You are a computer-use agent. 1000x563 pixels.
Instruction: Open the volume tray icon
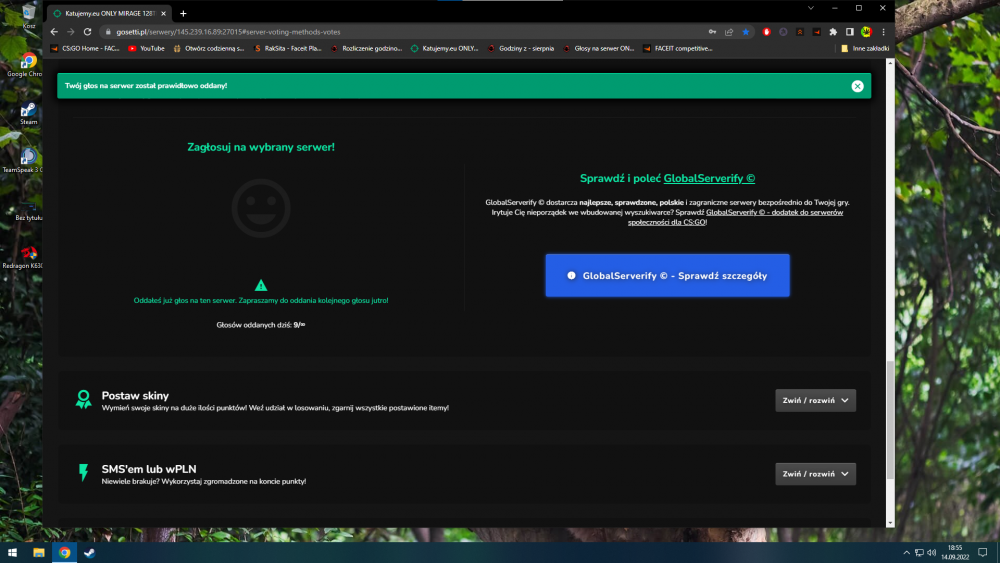(x=932, y=553)
